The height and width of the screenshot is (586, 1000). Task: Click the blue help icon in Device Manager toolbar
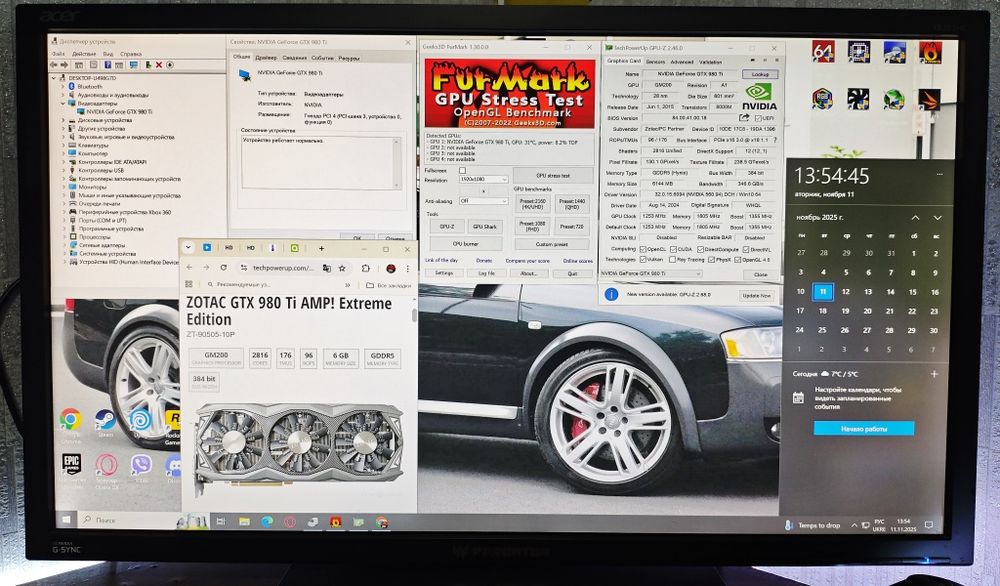coord(108,65)
